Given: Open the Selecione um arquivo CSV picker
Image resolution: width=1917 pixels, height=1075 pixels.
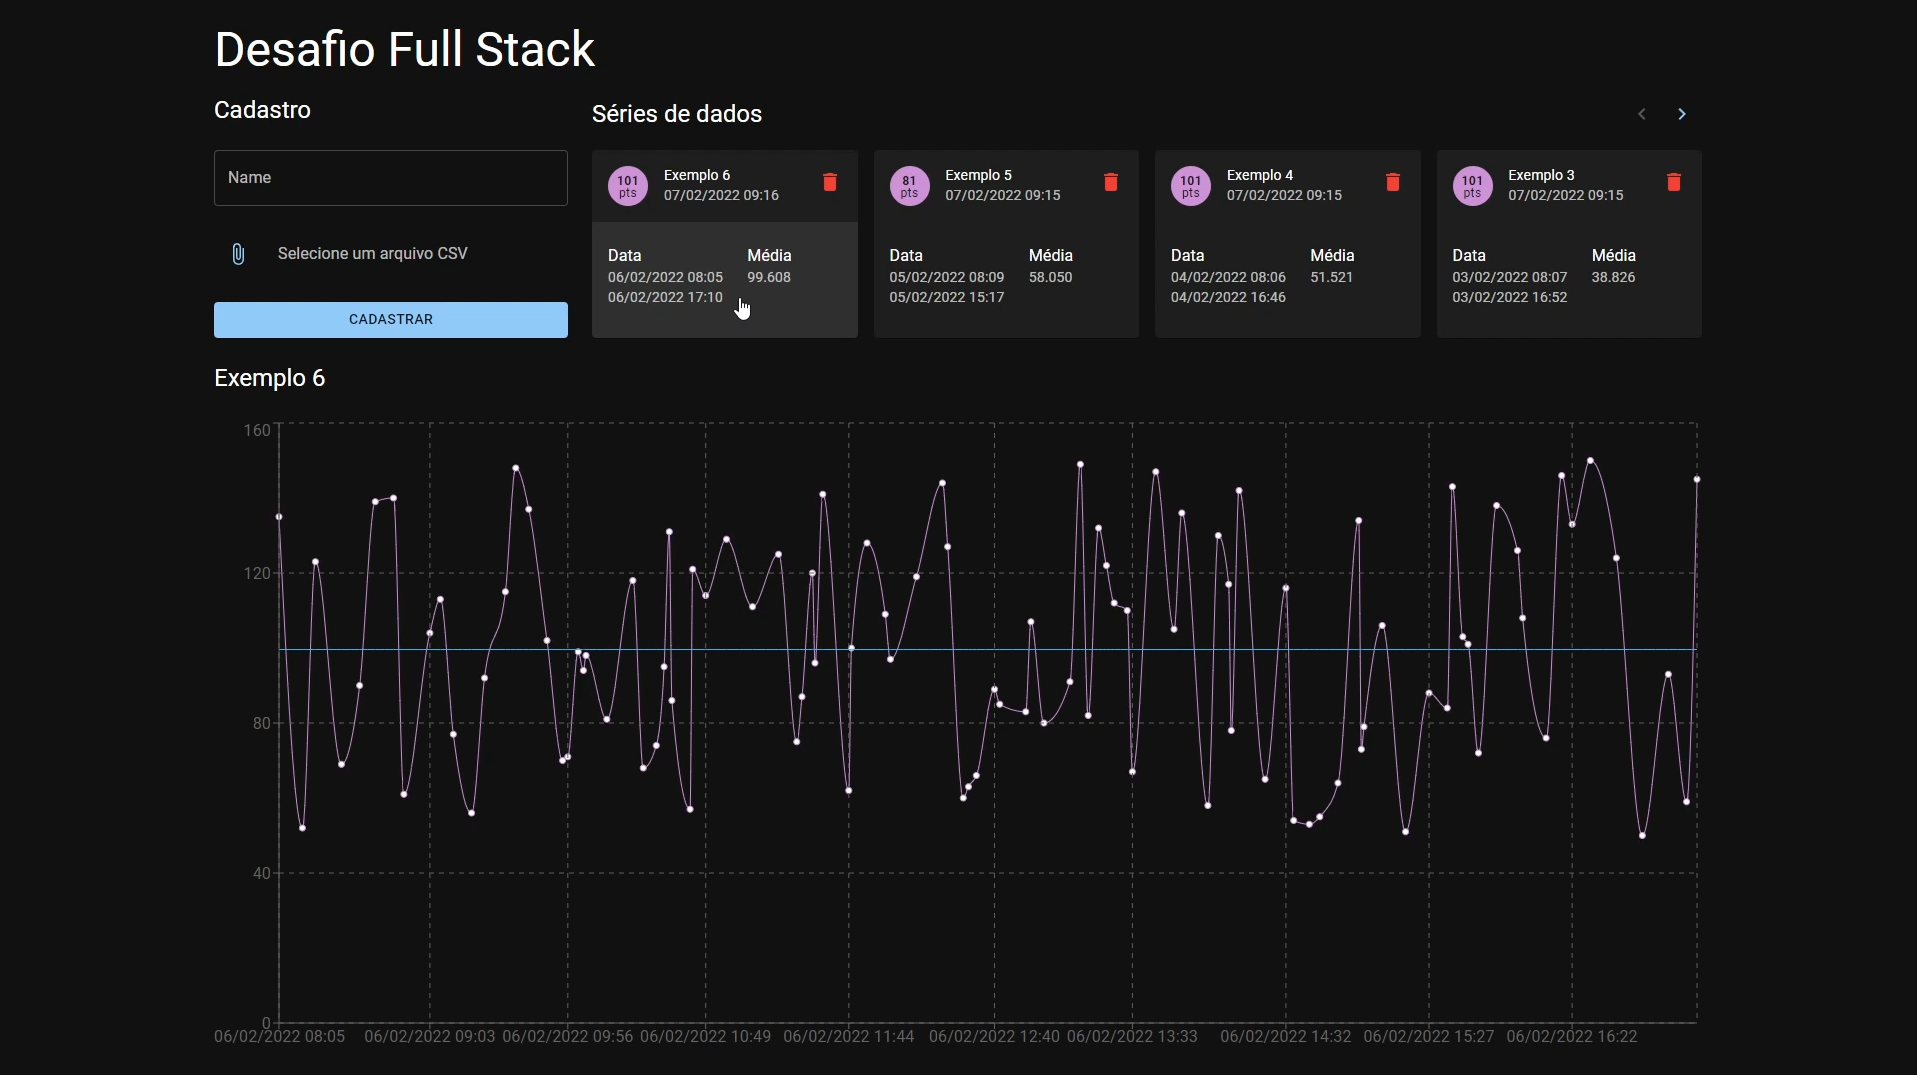Looking at the screenshot, I should coord(373,254).
